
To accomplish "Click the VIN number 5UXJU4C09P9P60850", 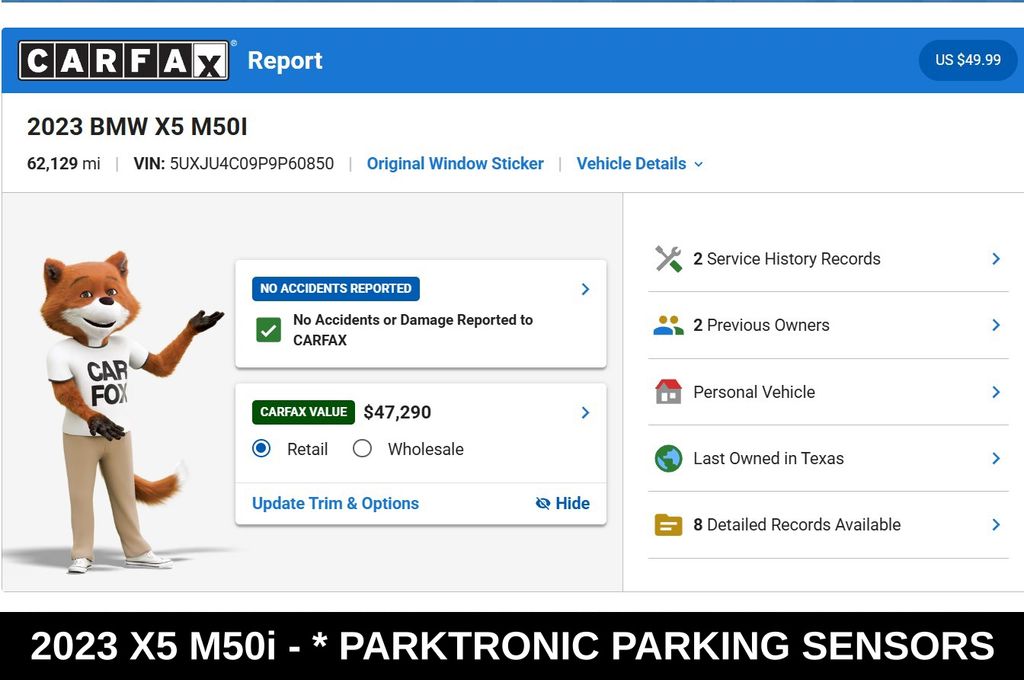I will [251, 163].
